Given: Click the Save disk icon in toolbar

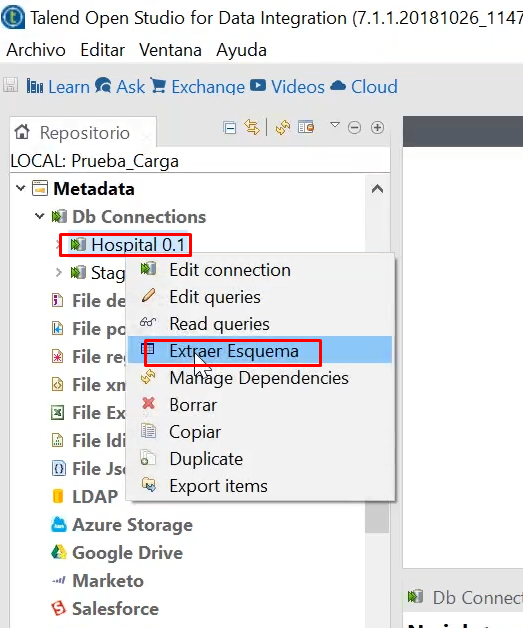Looking at the screenshot, I should coord(10,85).
